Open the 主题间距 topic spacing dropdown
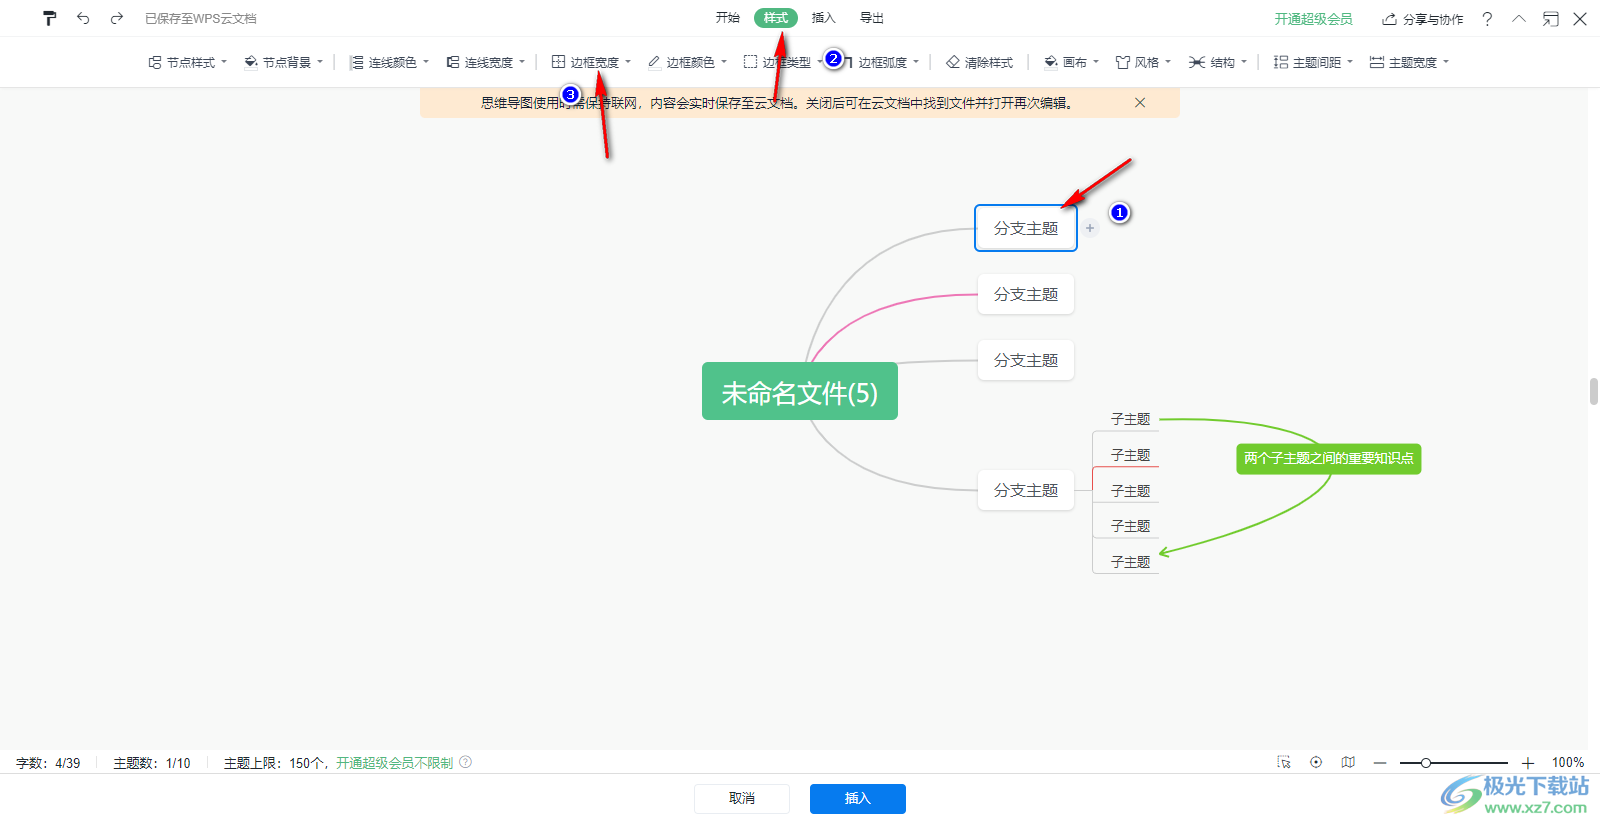1600x824 pixels. (1313, 62)
